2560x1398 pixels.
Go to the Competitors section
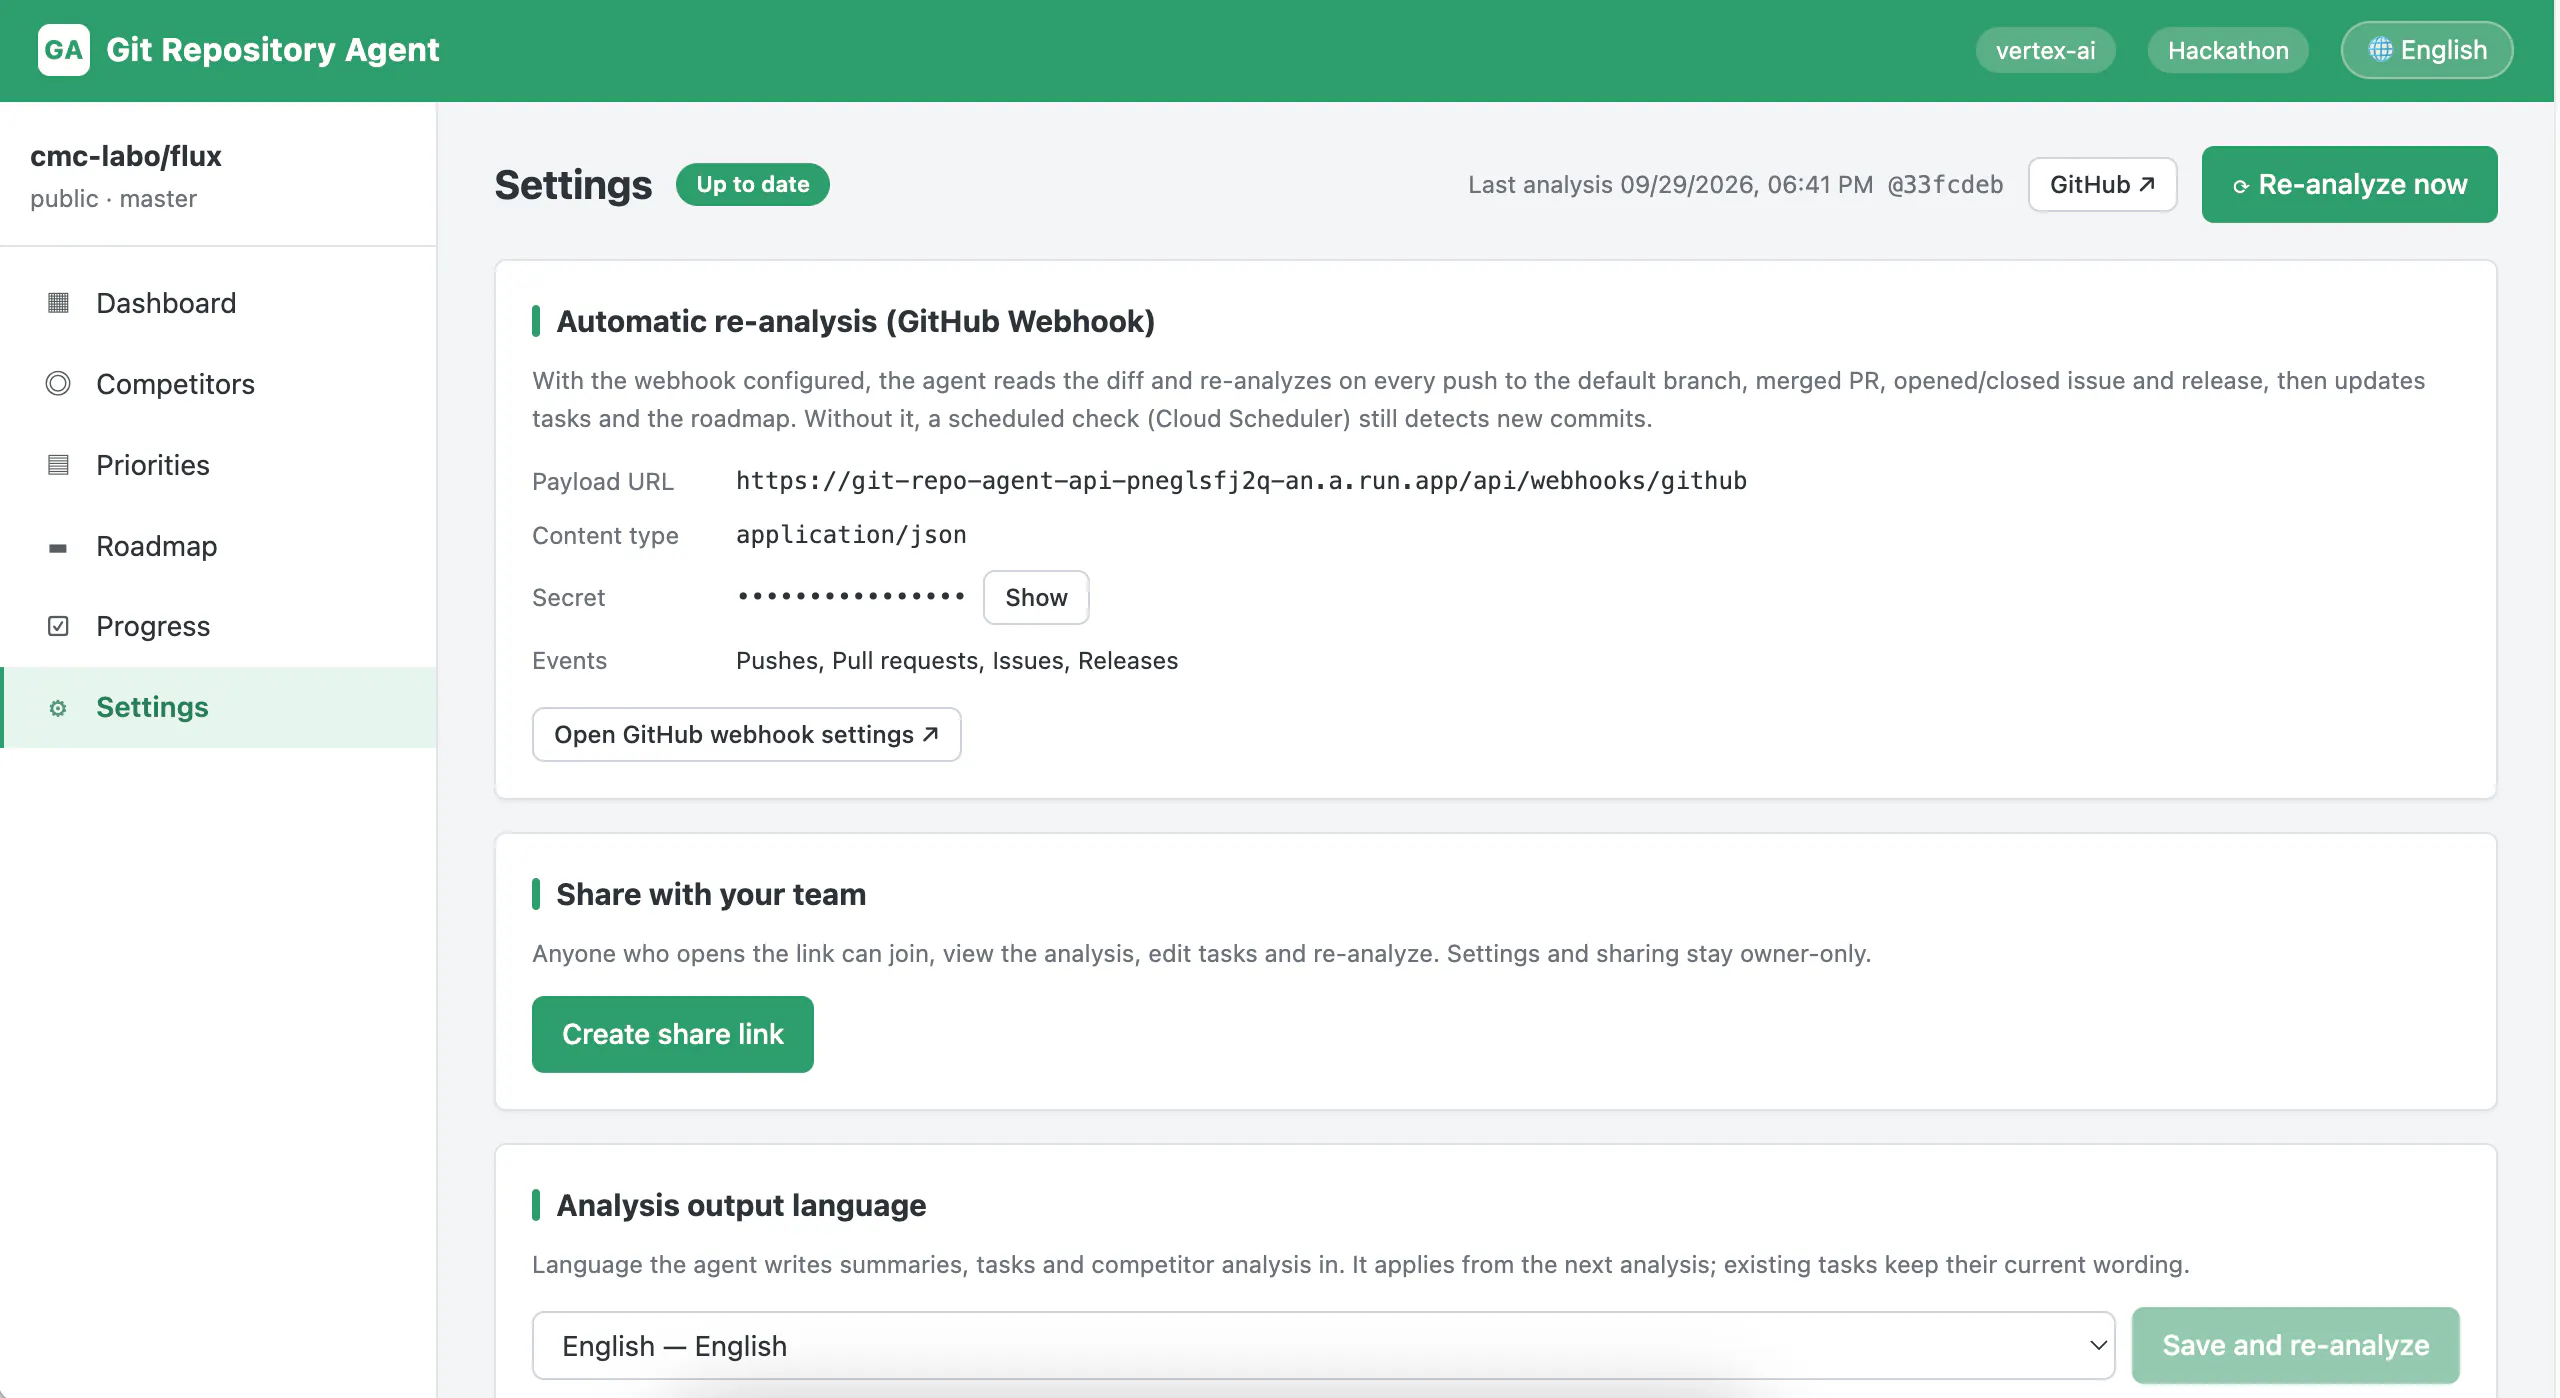[x=218, y=384]
